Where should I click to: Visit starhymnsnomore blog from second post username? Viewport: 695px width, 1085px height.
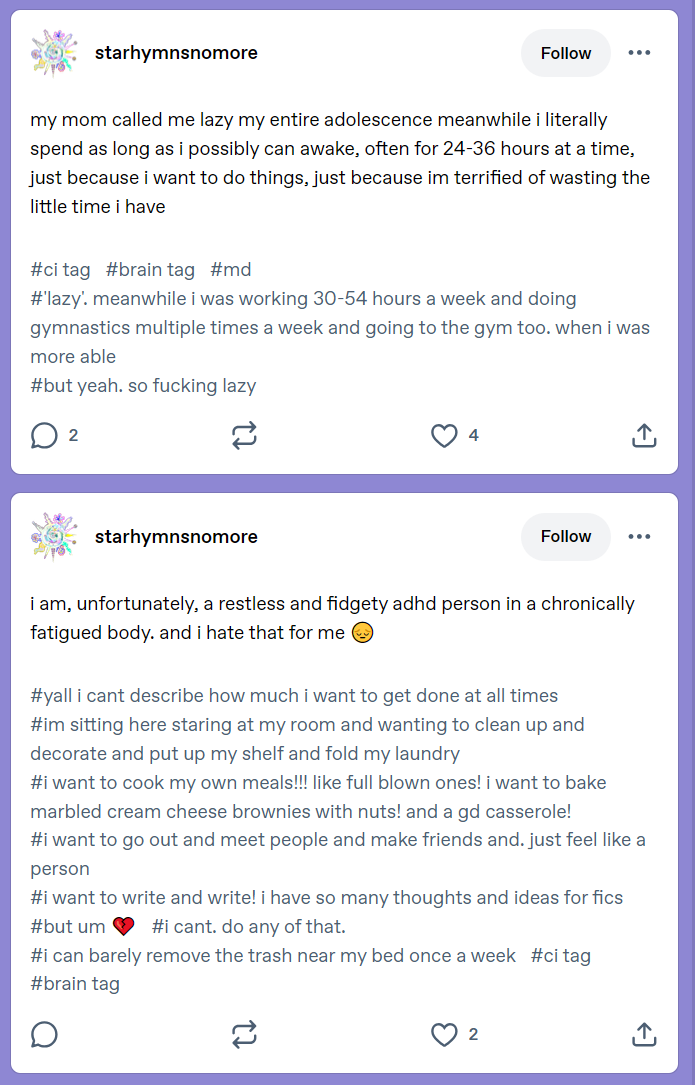176,536
